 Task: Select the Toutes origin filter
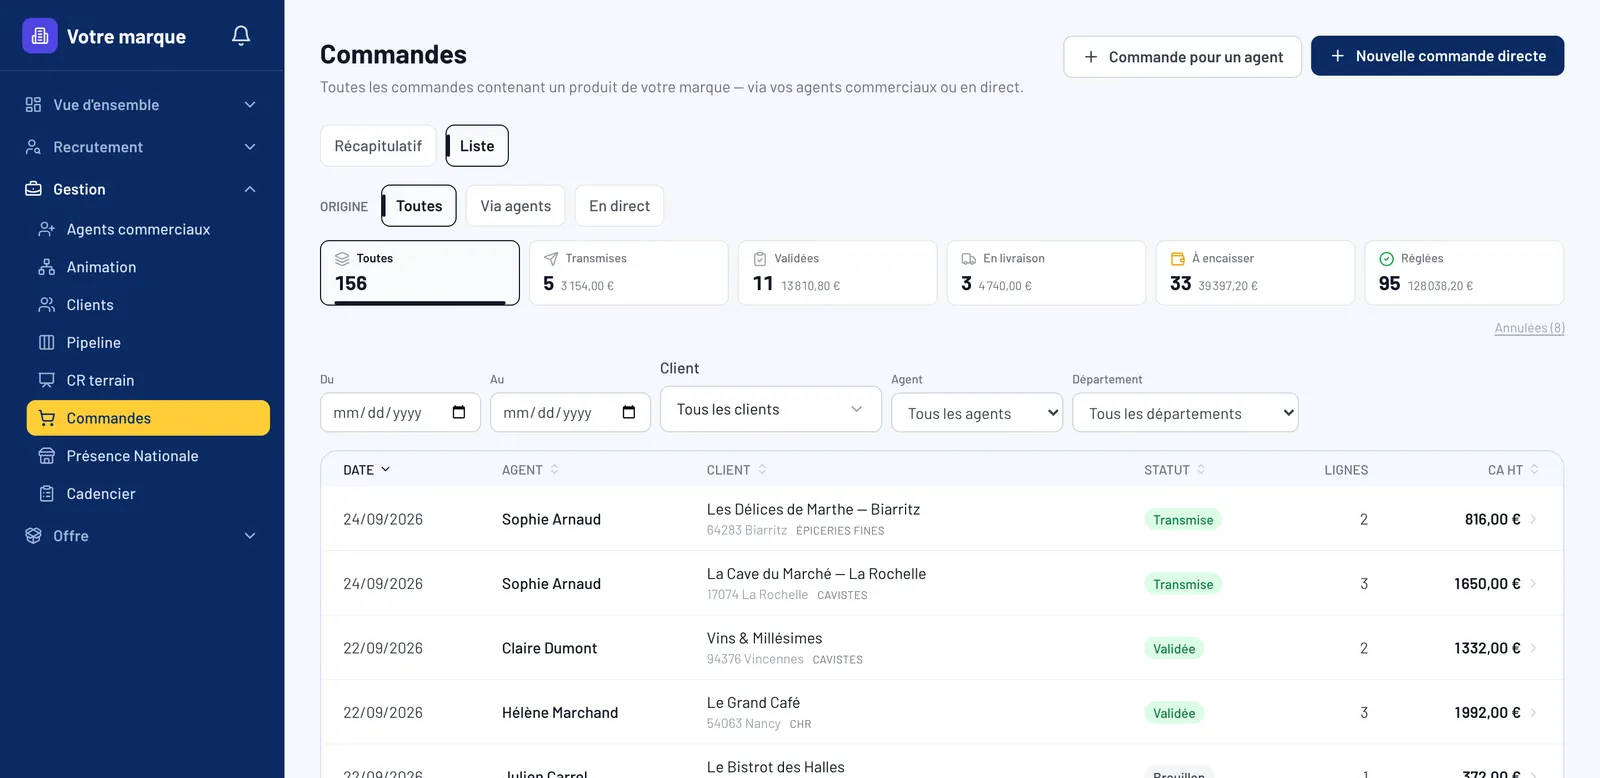[419, 206]
